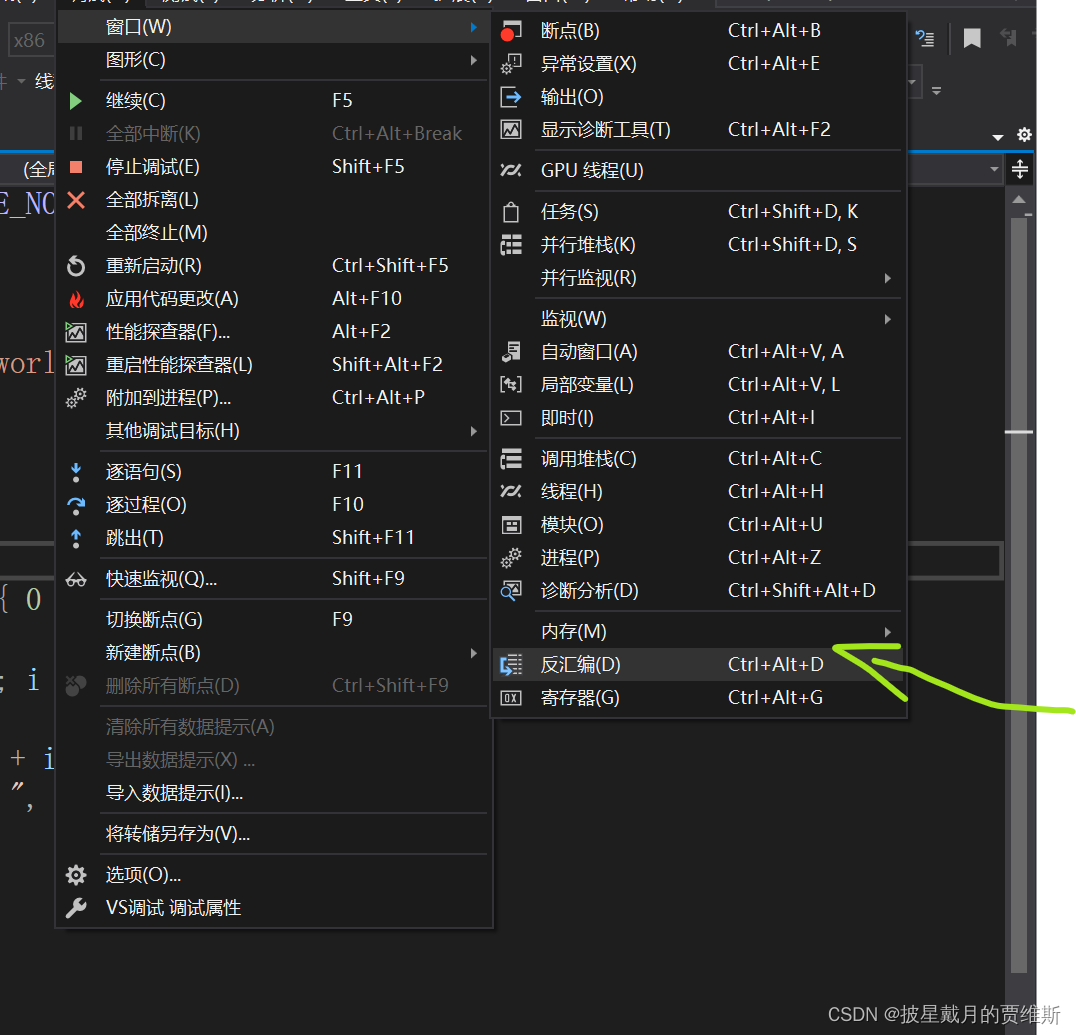Click the Output window arrow icon
Screen dimensions: 1076x1035
pos(511,97)
